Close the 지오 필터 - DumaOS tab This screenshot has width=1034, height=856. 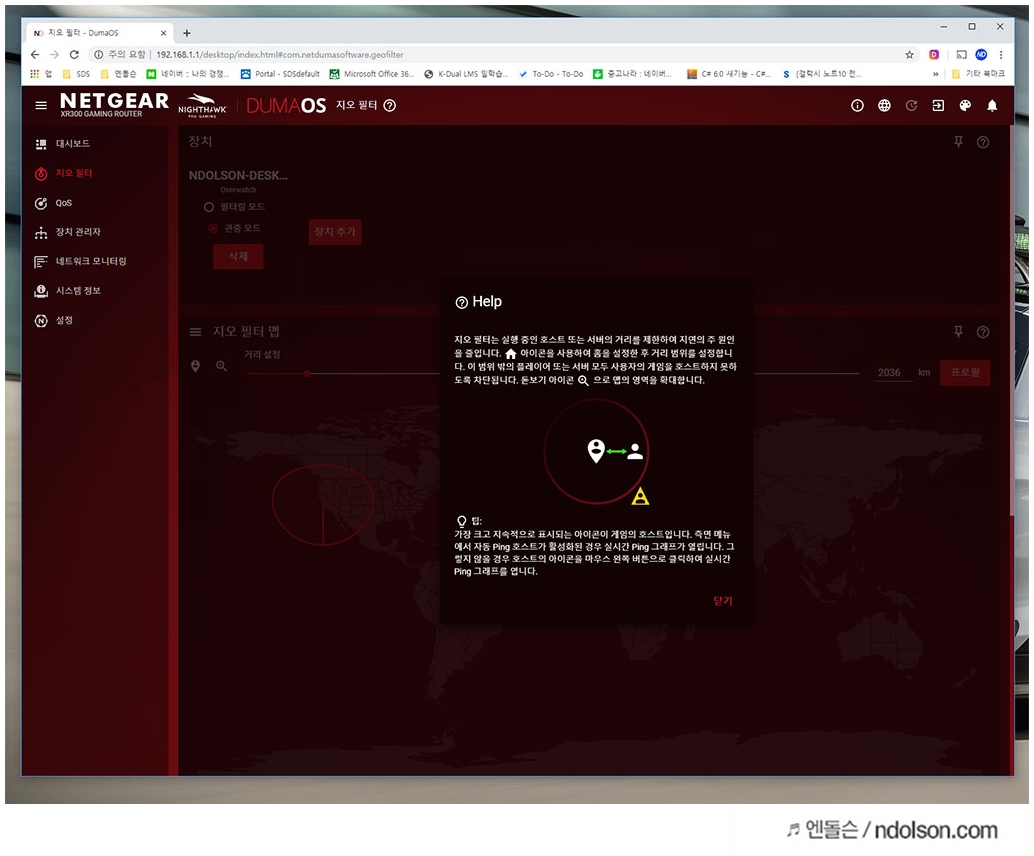click(164, 33)
